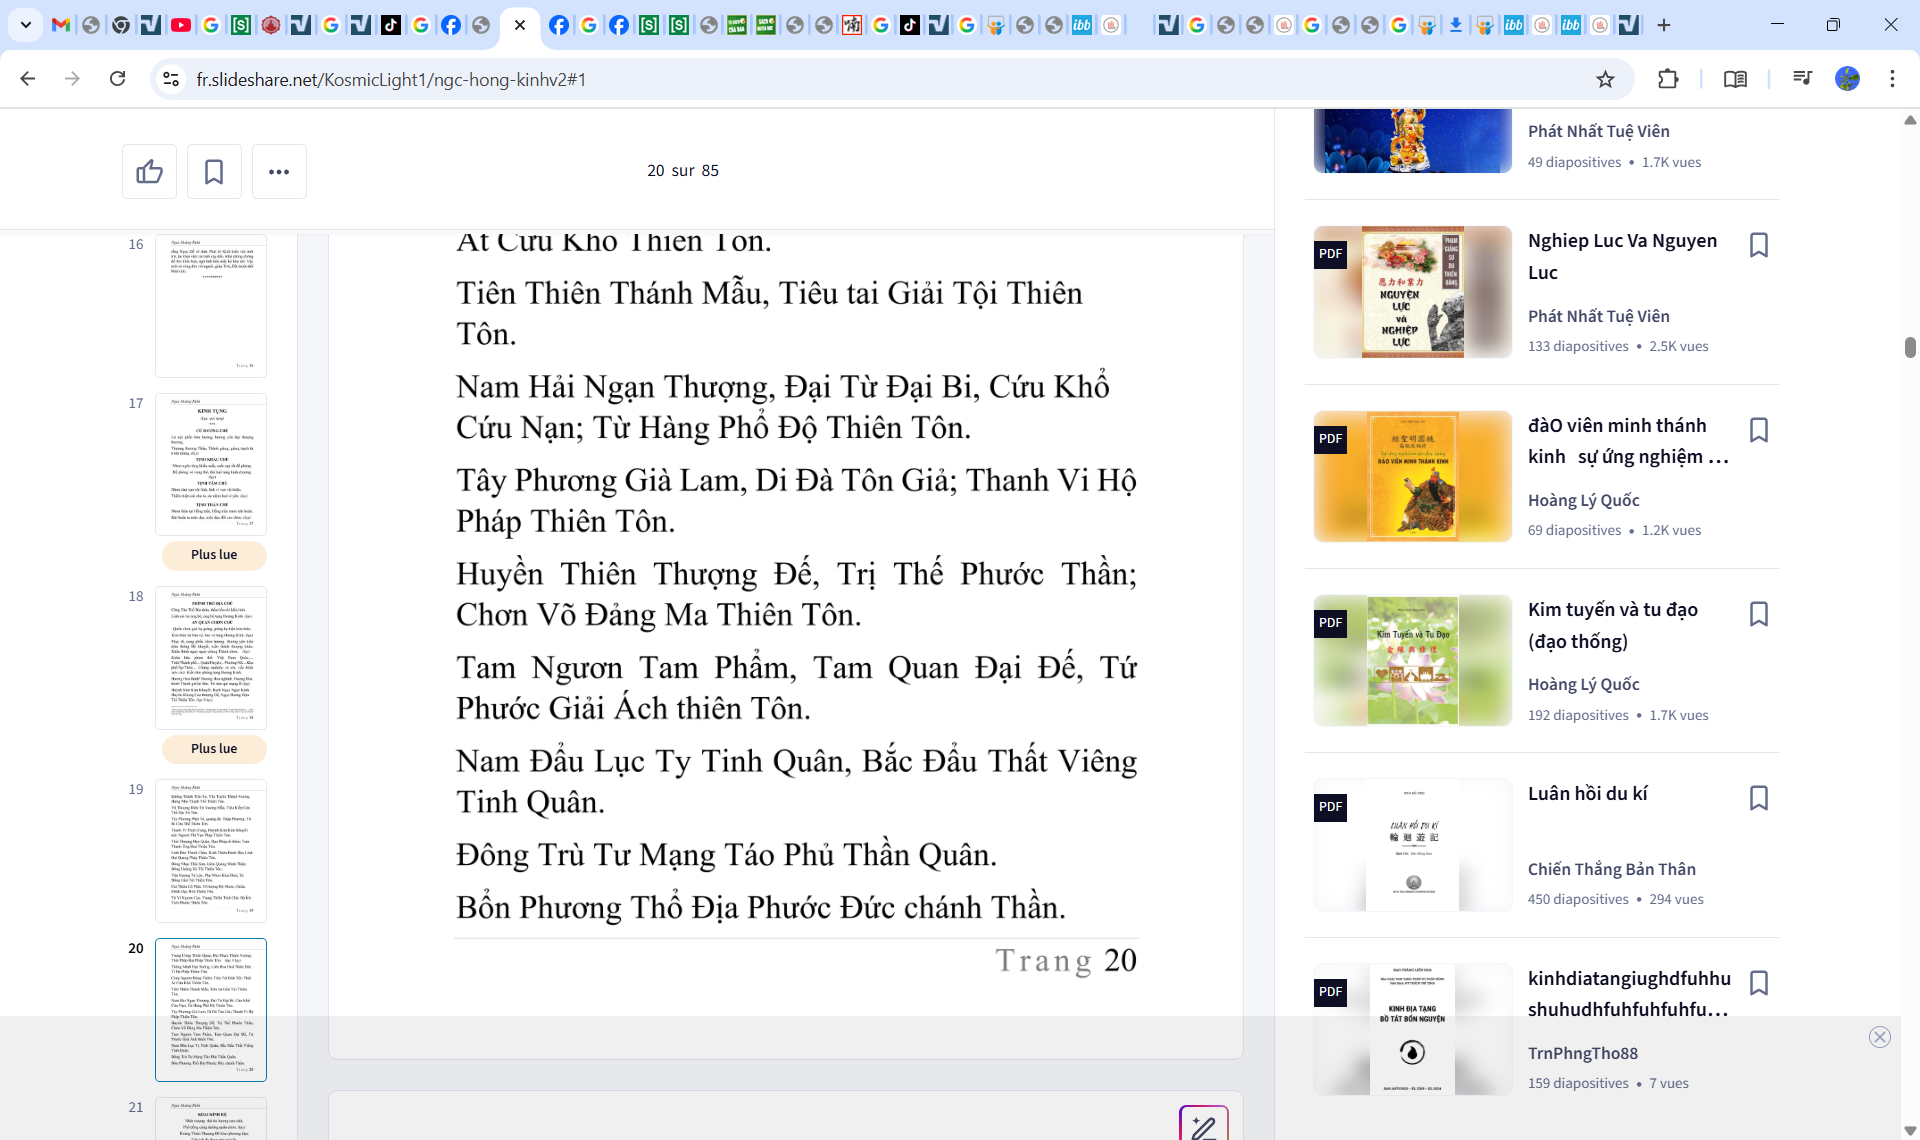The image size is (1920, 1140).
Task: Click the edit pencil icon below slide
Action: pos(1203,1126)
